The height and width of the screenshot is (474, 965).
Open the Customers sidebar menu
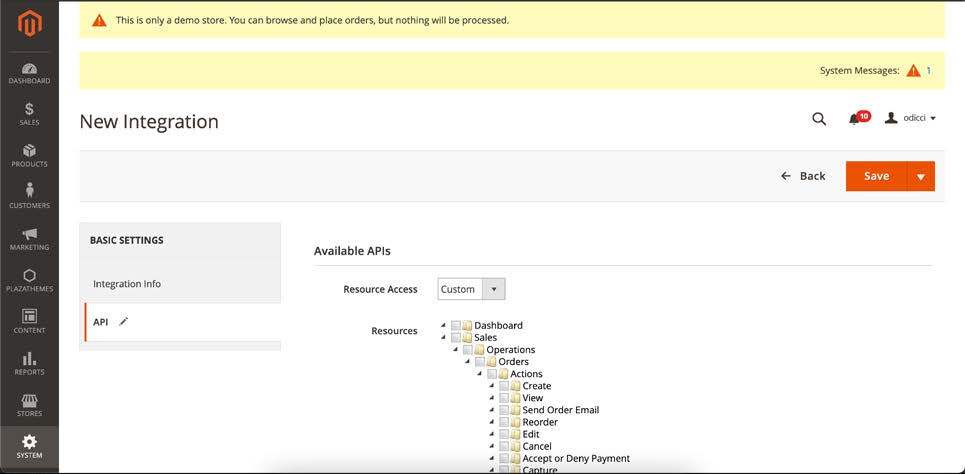click(29, 197)
